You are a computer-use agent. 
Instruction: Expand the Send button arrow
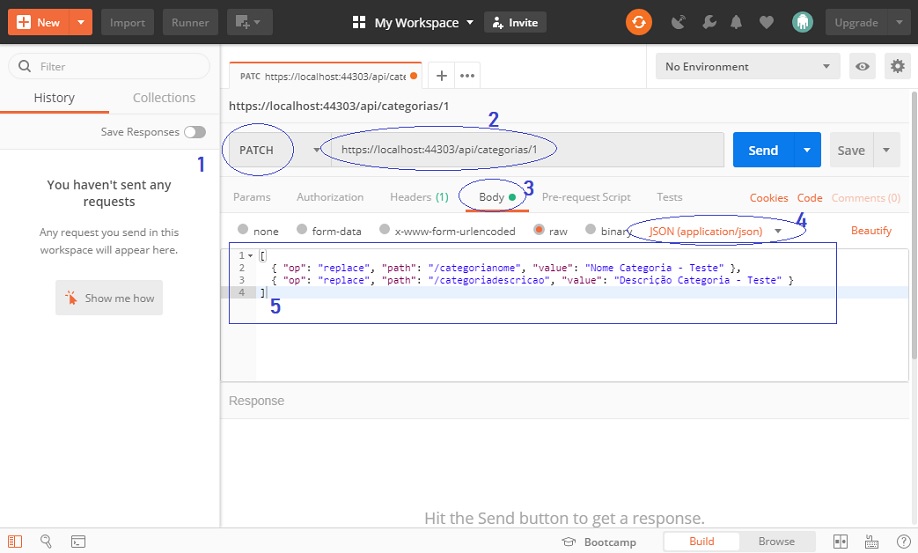click(x=807, y=150)
